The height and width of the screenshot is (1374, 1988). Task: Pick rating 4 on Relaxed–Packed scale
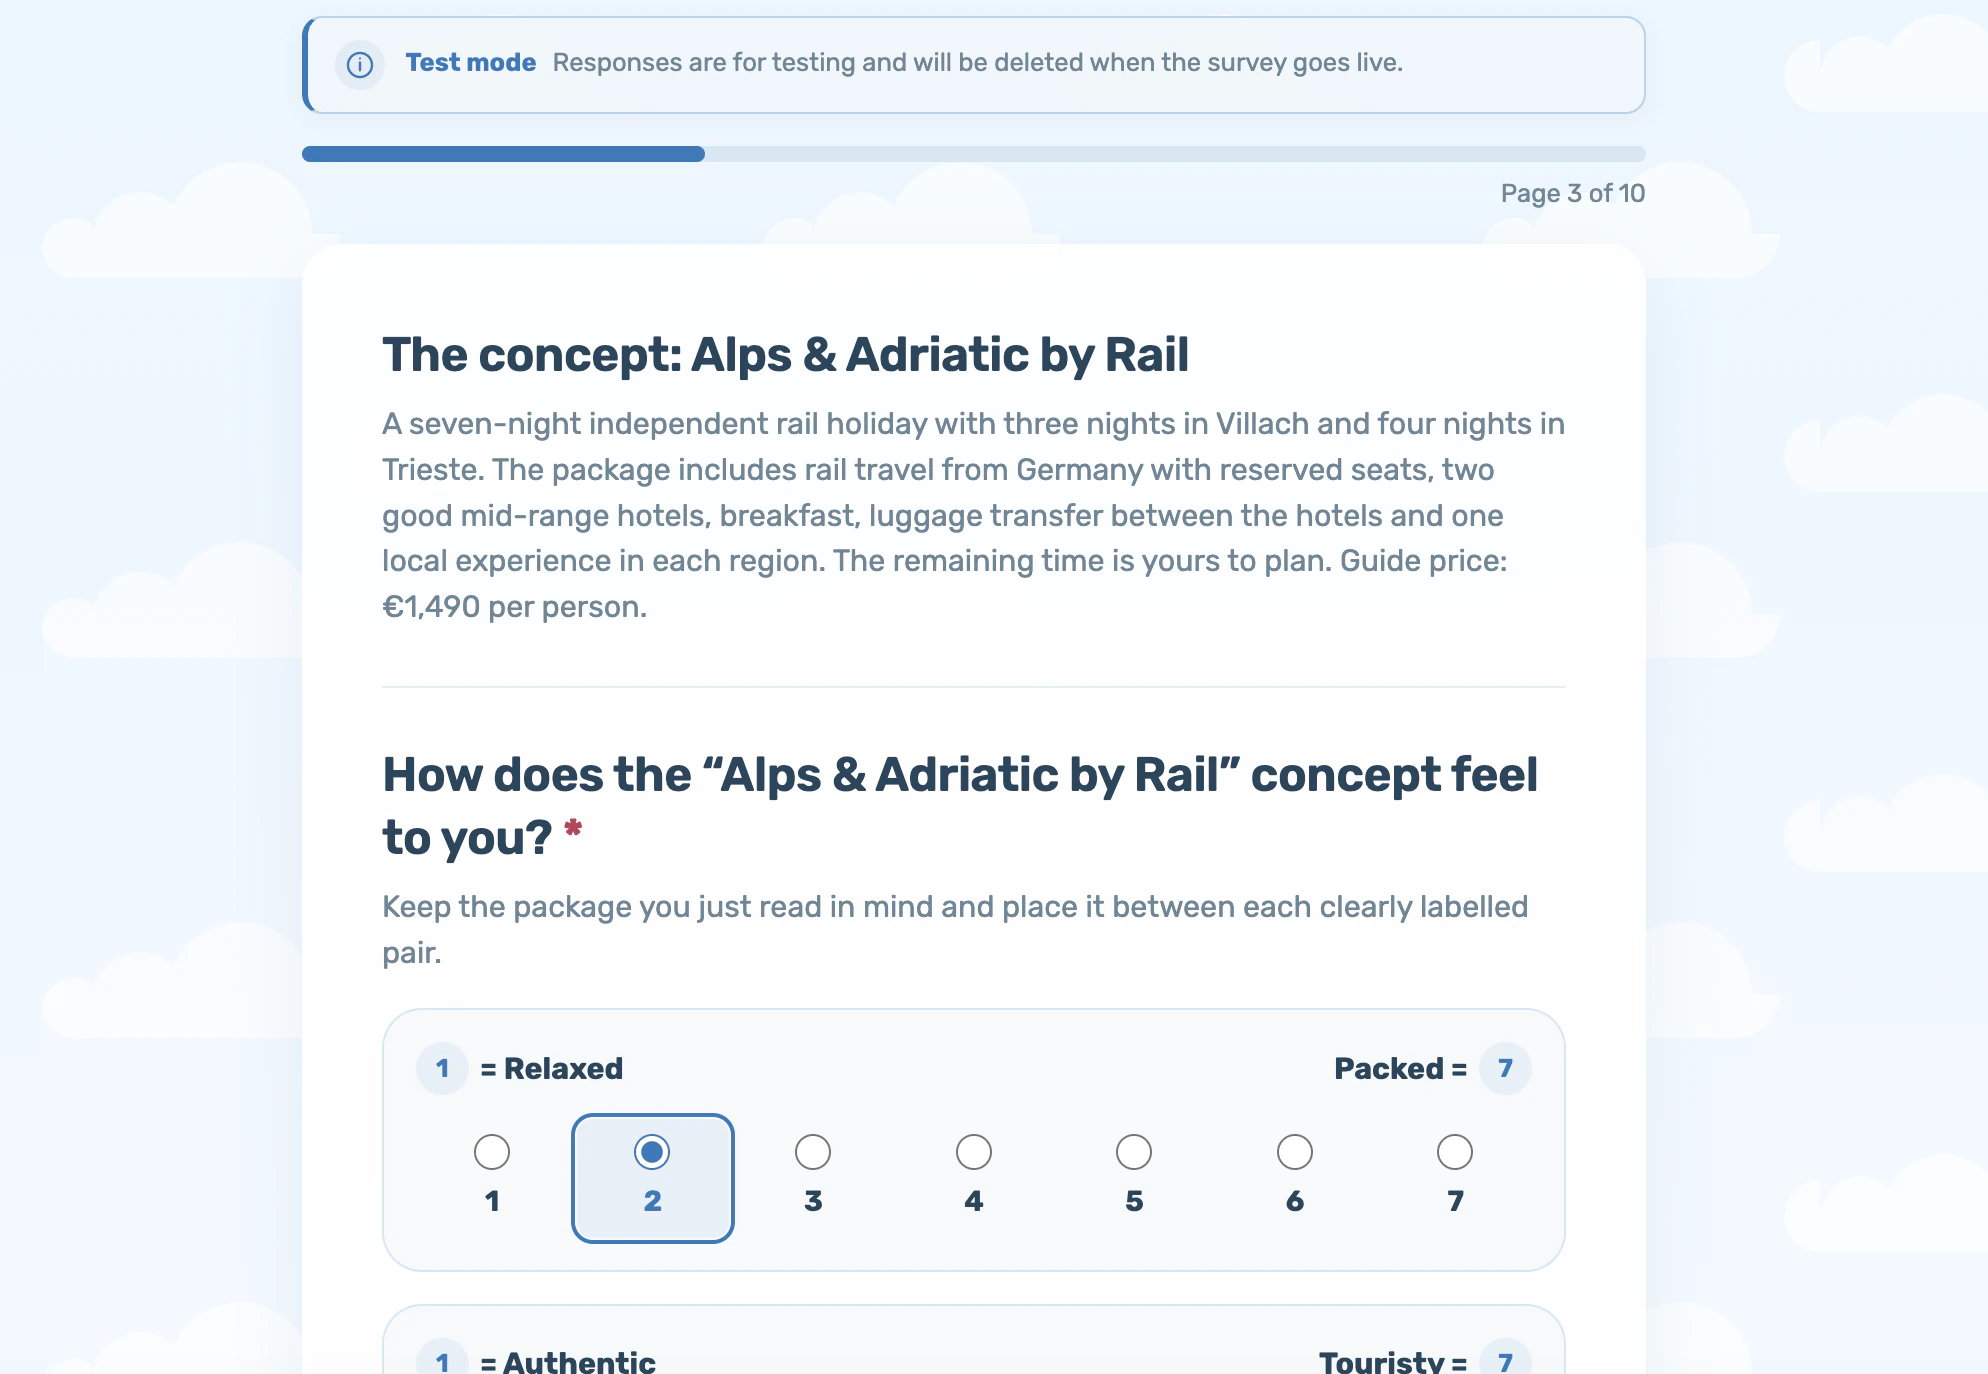coord(974,1178)
